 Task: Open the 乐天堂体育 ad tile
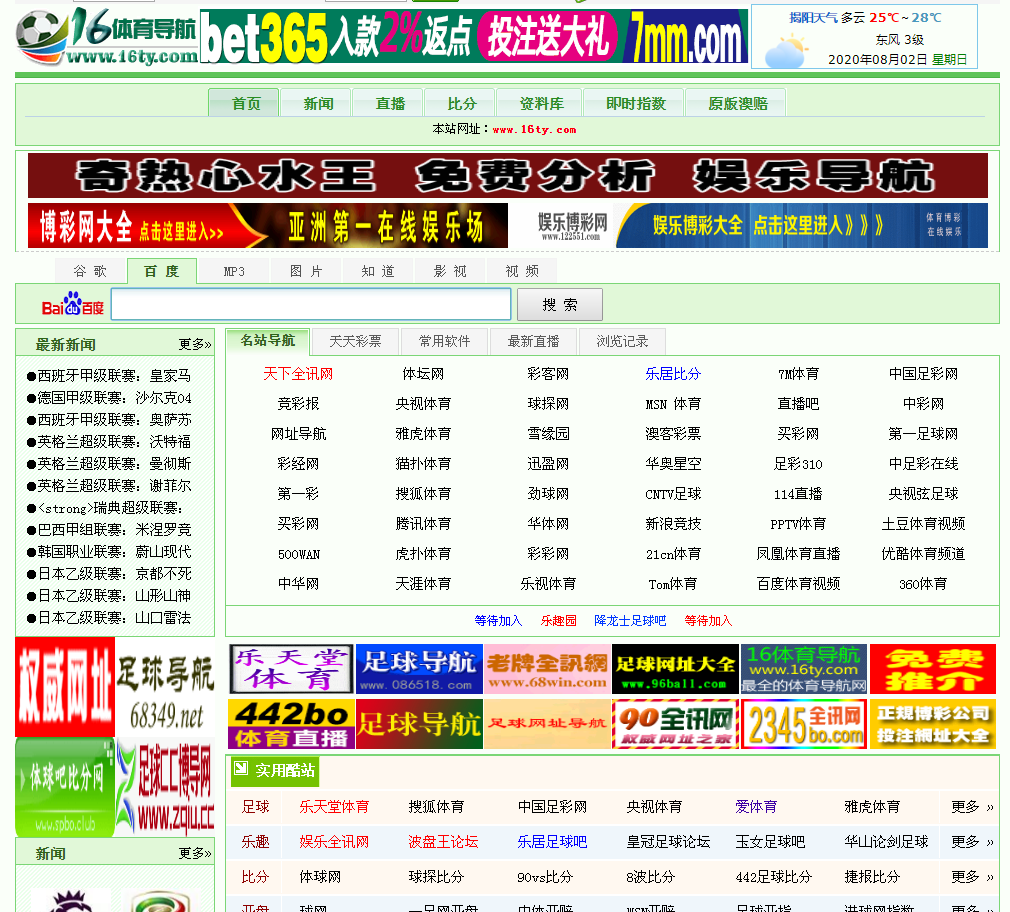[291, 669]
